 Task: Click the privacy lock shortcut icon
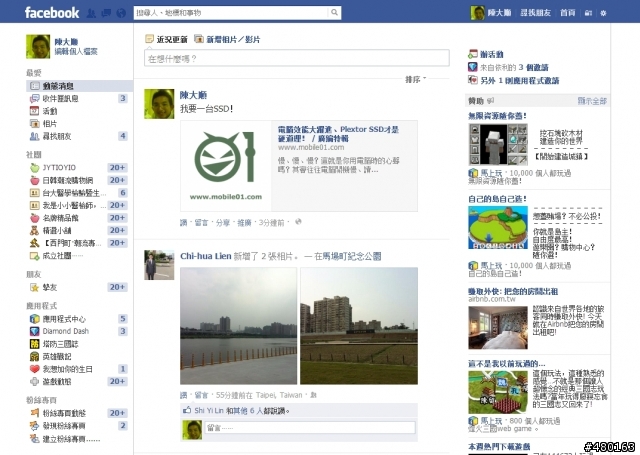pyautogui.click(x=588, y=13)
